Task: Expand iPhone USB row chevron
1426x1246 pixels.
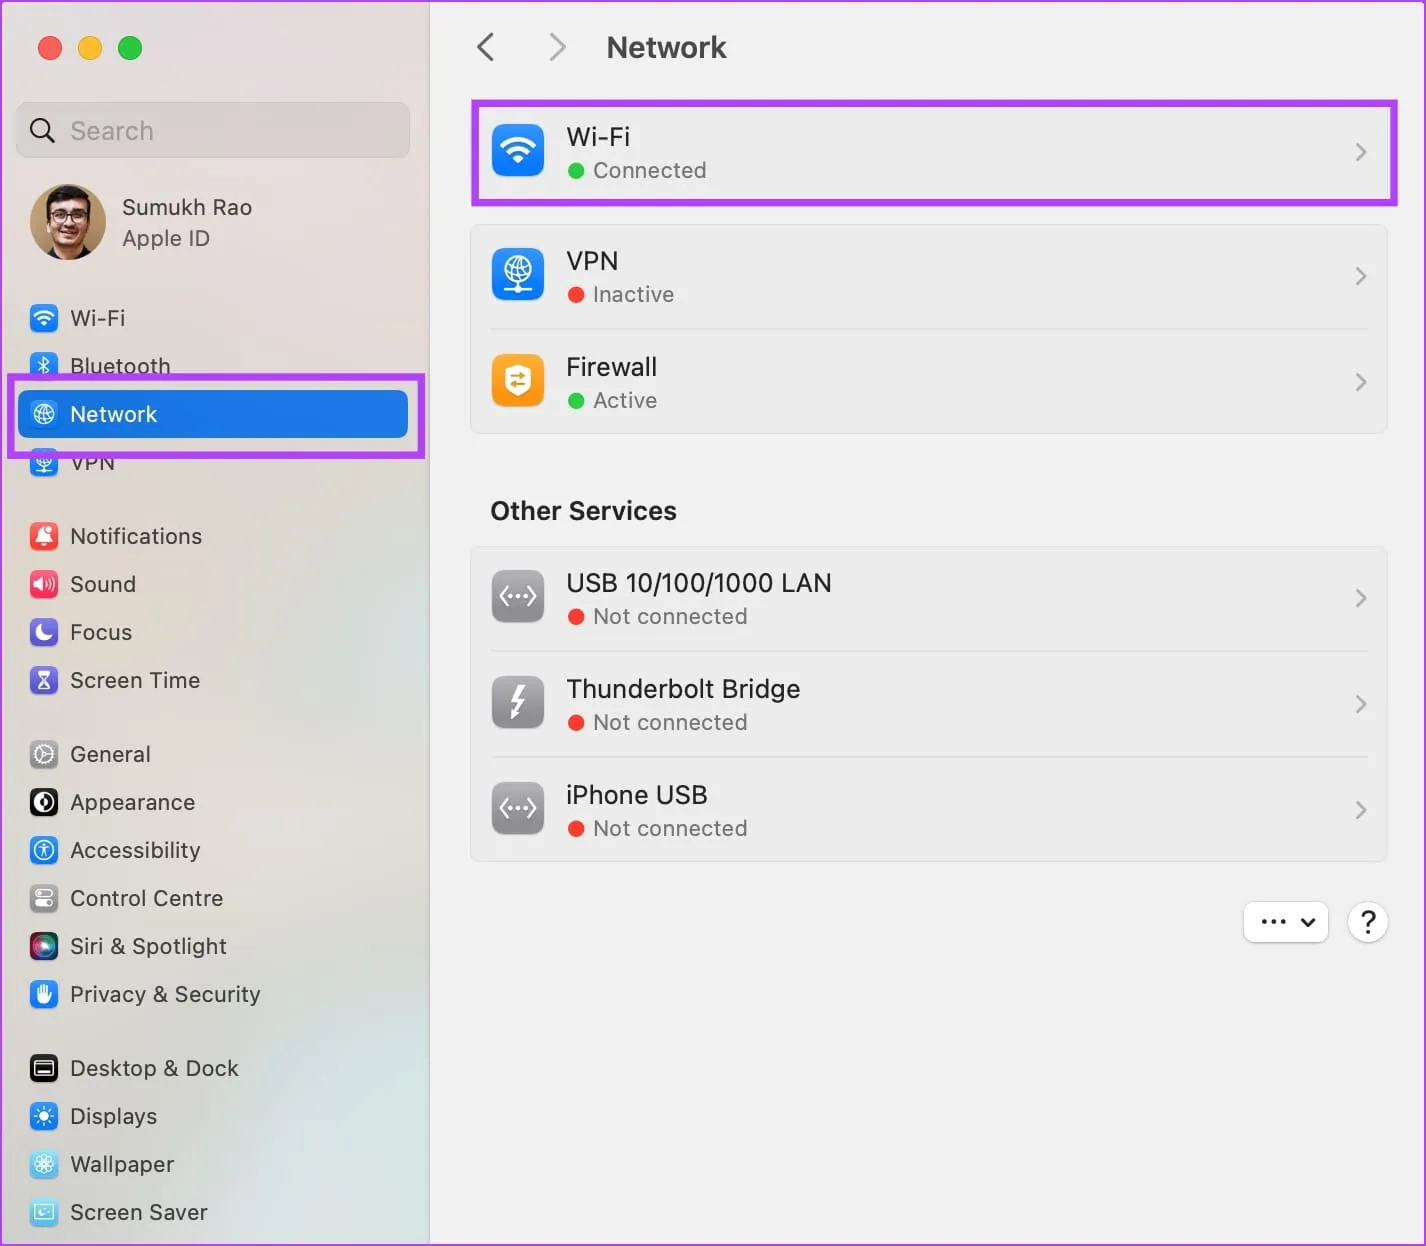Action: 1360,810
